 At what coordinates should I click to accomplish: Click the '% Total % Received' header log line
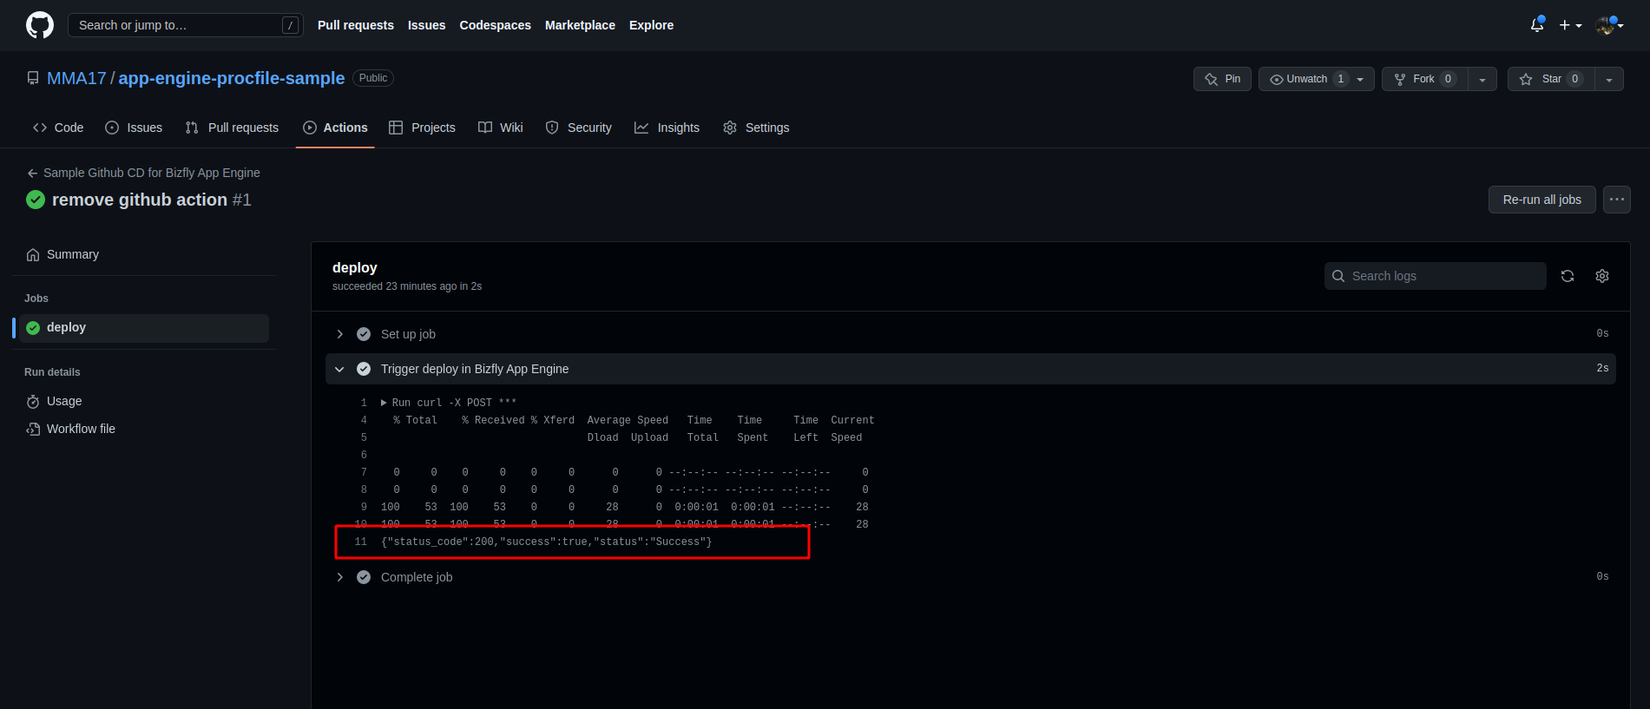pos(633,421)
